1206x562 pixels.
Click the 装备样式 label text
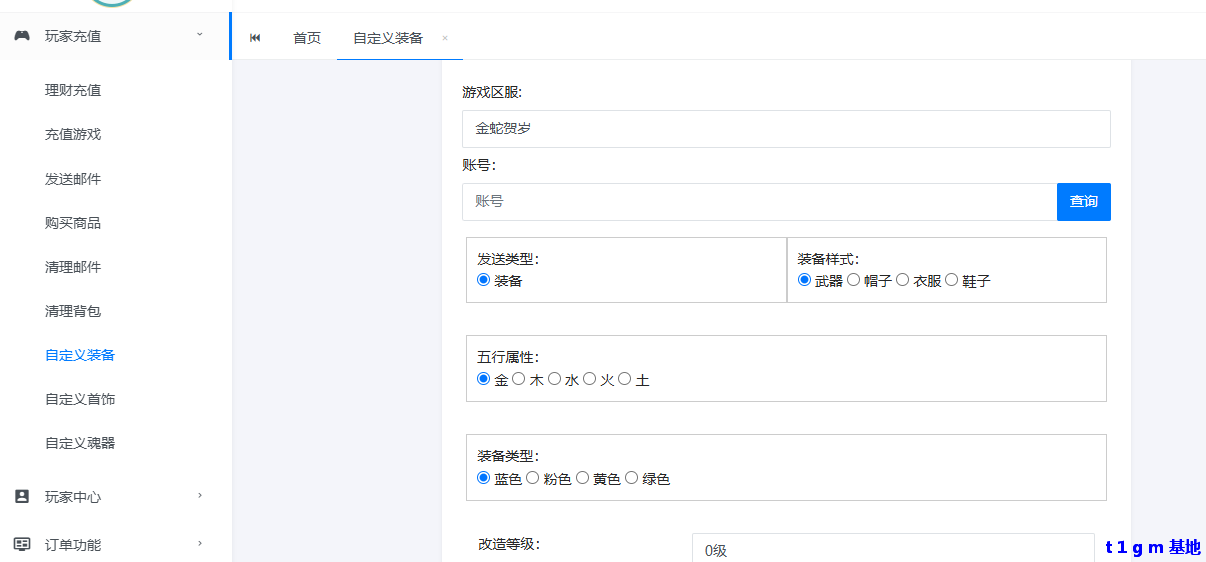[x=828, y=259]
